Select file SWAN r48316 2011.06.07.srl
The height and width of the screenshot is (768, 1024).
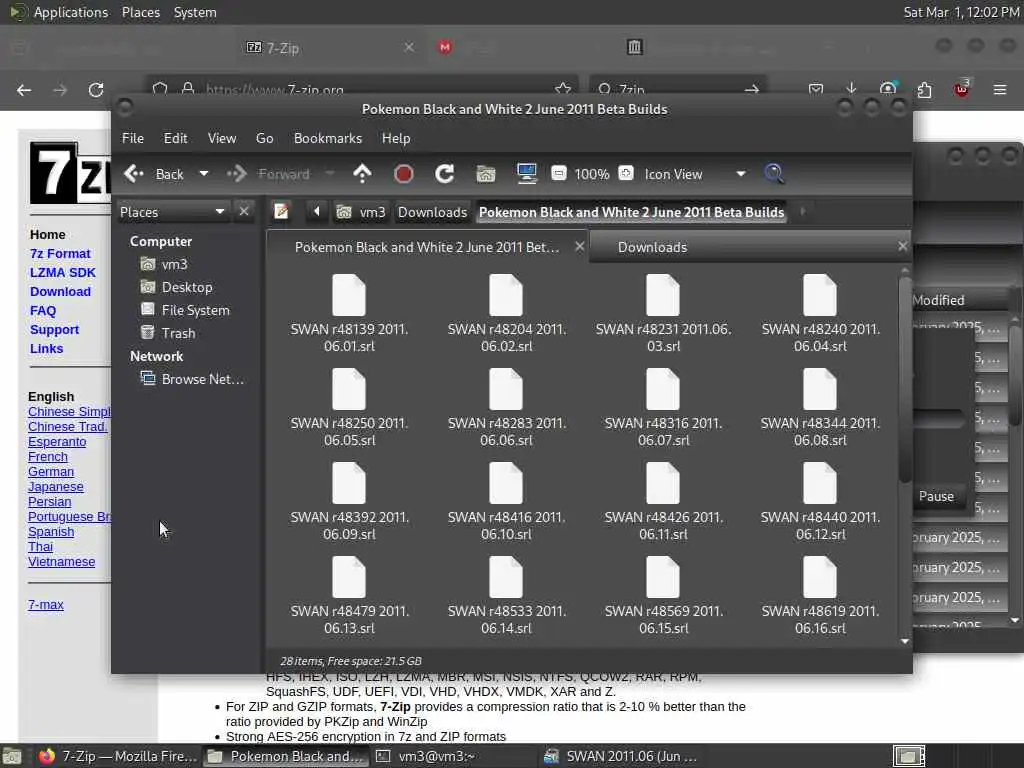663,408
